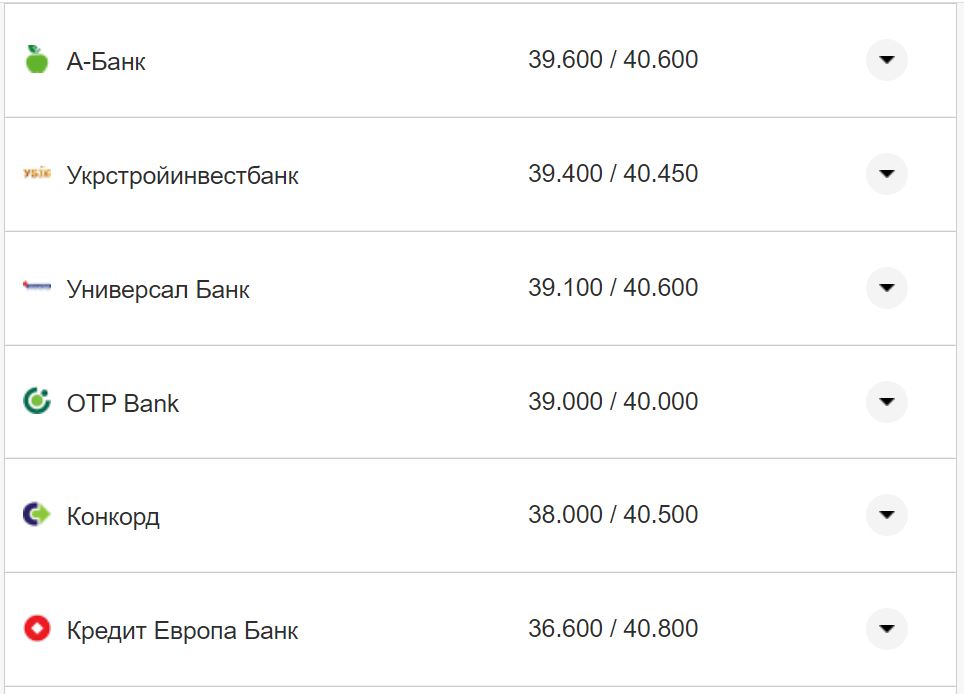This screenshot has width=964, height=694.
Task: Click the green OTP Bank logo
Action: click(37, 402)
